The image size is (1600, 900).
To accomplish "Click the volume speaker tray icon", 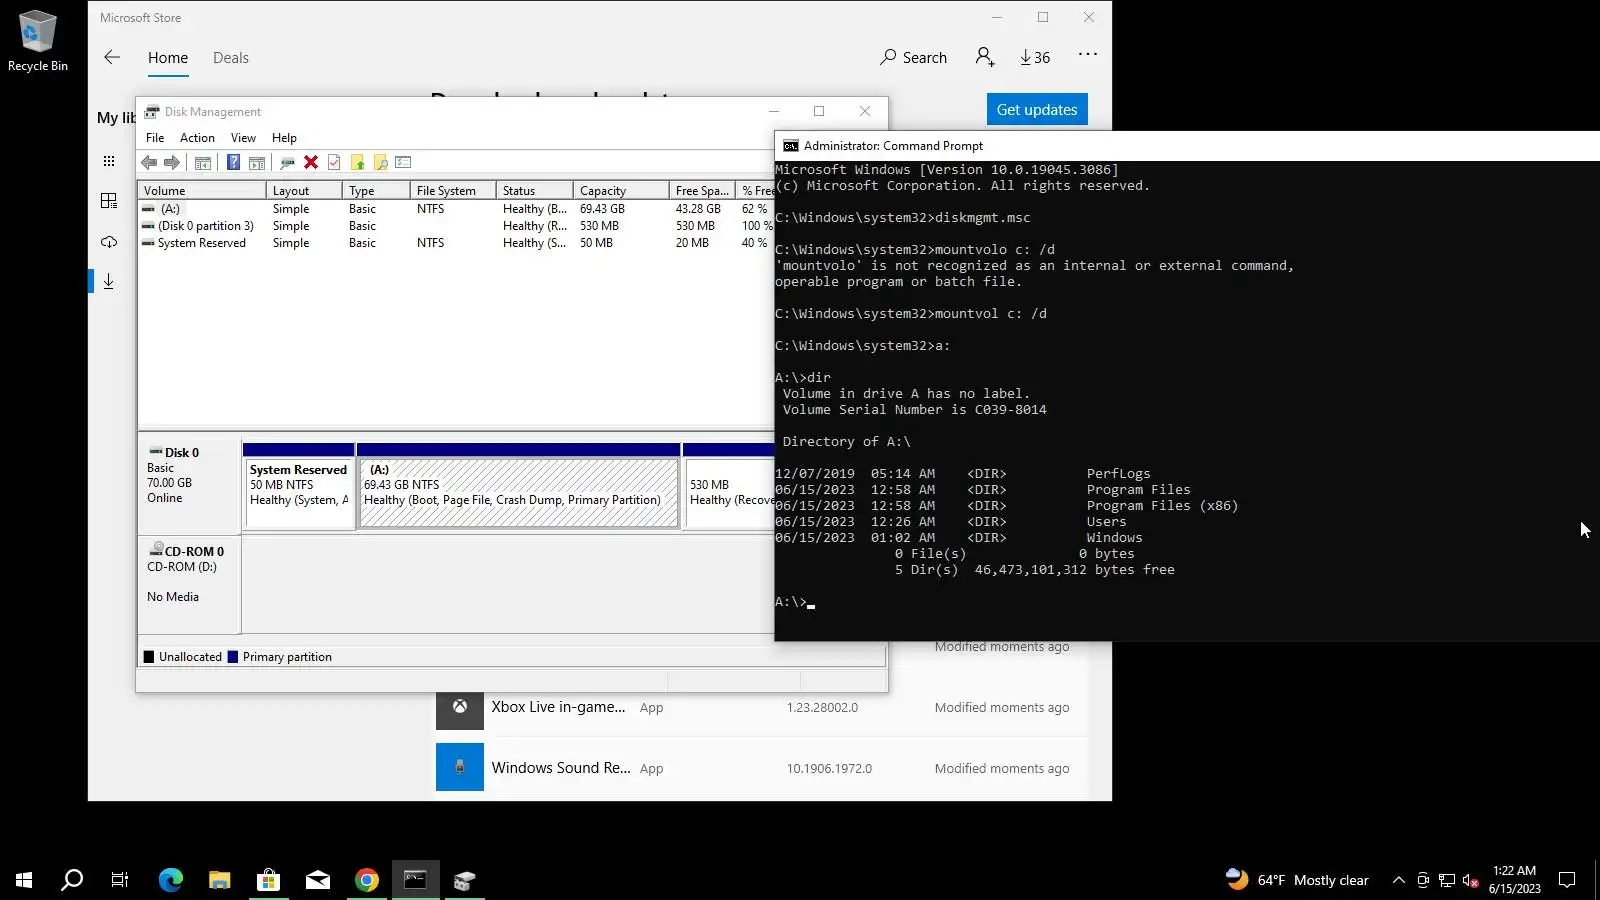I will (x=1470, y=881).
